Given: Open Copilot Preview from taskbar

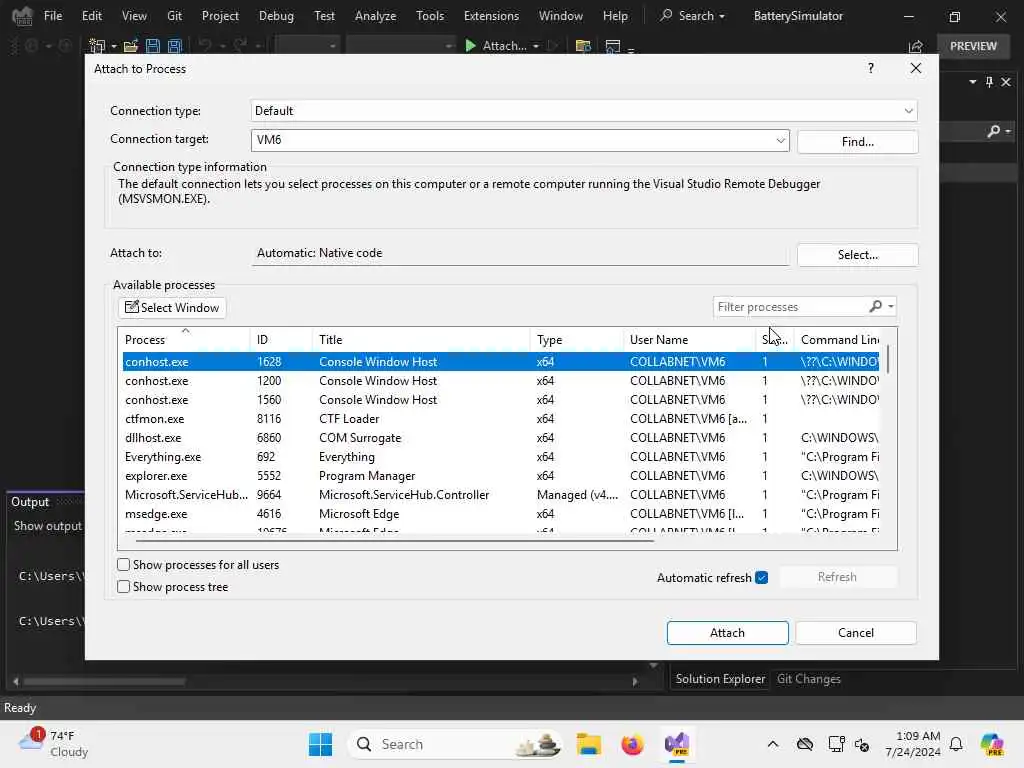Looking at the screenshot, I should click(992, 744).
